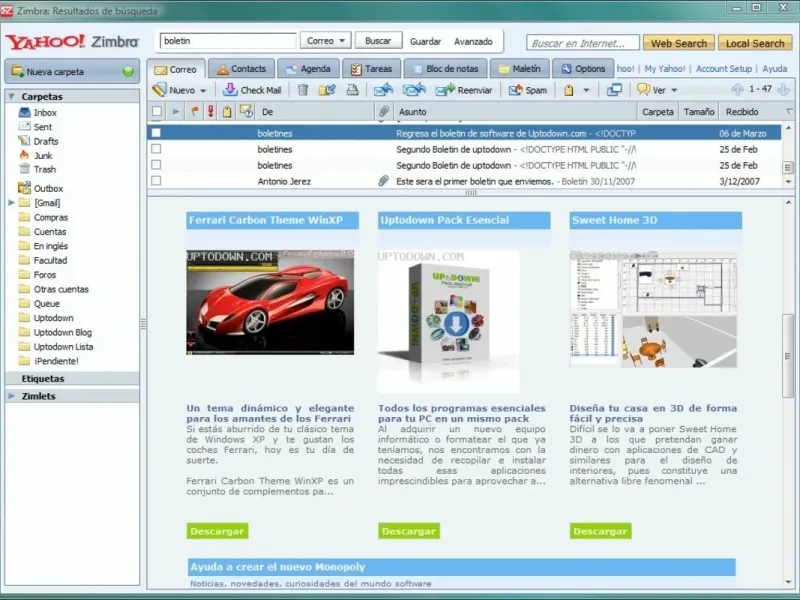This screenshot has height=600, width=800.
Task: Open the Junk folder in sidebar
Action: (43, 155)
